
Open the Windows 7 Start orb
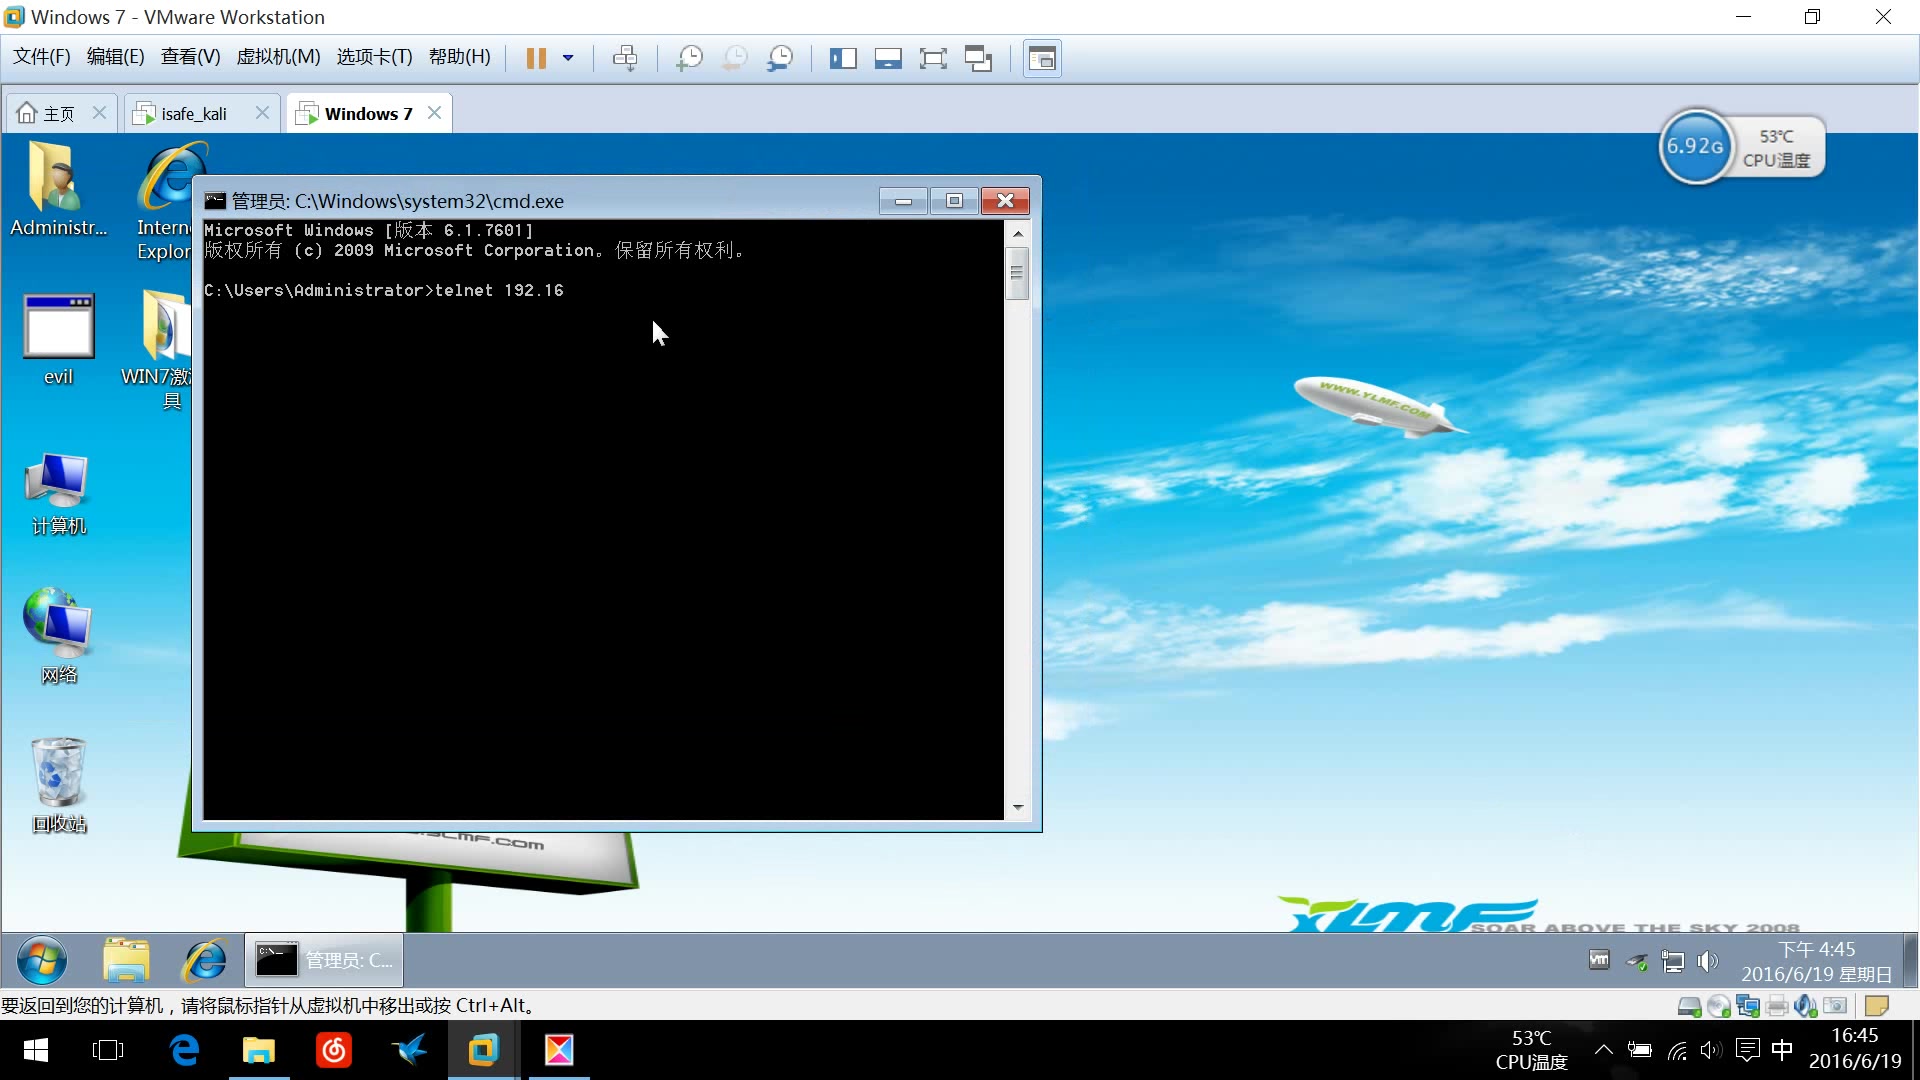[42, 961]
